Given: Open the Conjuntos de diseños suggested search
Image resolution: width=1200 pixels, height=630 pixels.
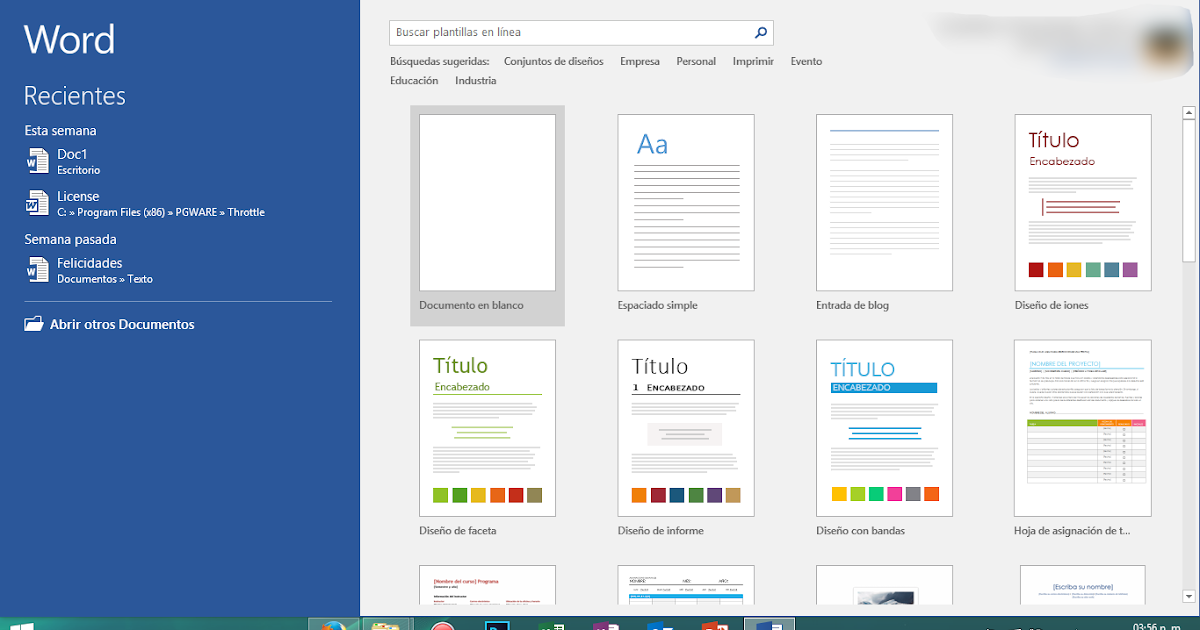Looking at the screenshot, I should 553,61.
